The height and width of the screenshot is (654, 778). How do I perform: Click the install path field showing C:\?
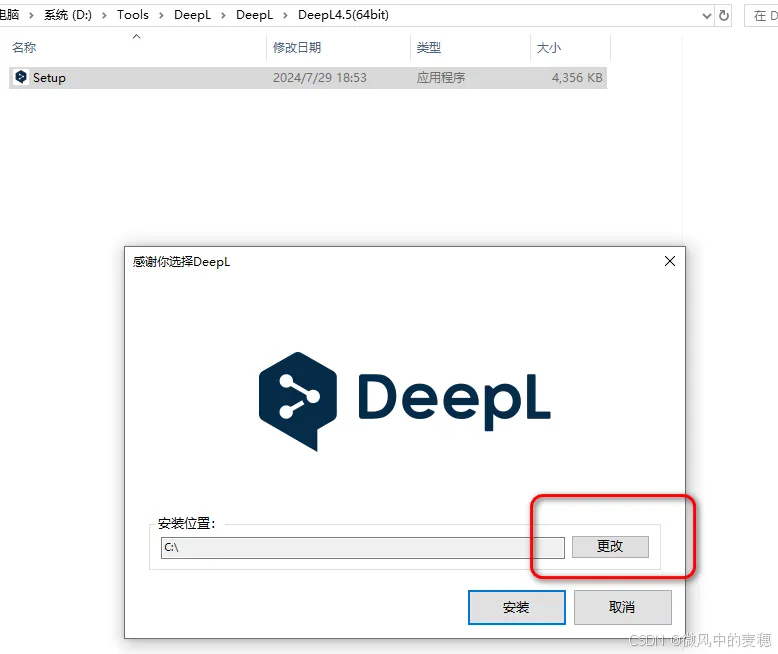[x=362, y=548]
